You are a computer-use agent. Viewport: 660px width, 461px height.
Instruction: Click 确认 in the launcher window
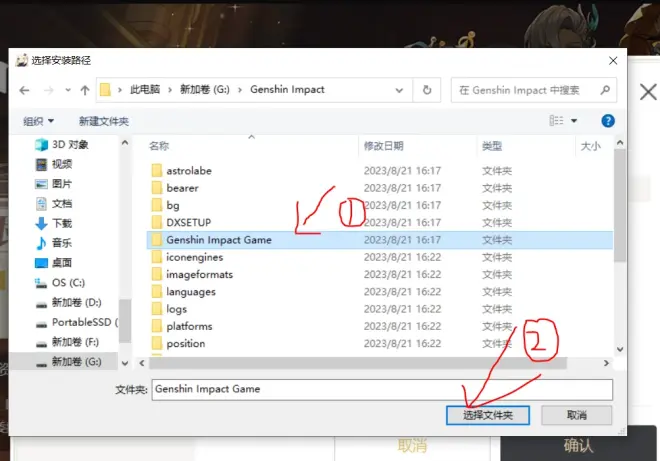click(578, 445)
